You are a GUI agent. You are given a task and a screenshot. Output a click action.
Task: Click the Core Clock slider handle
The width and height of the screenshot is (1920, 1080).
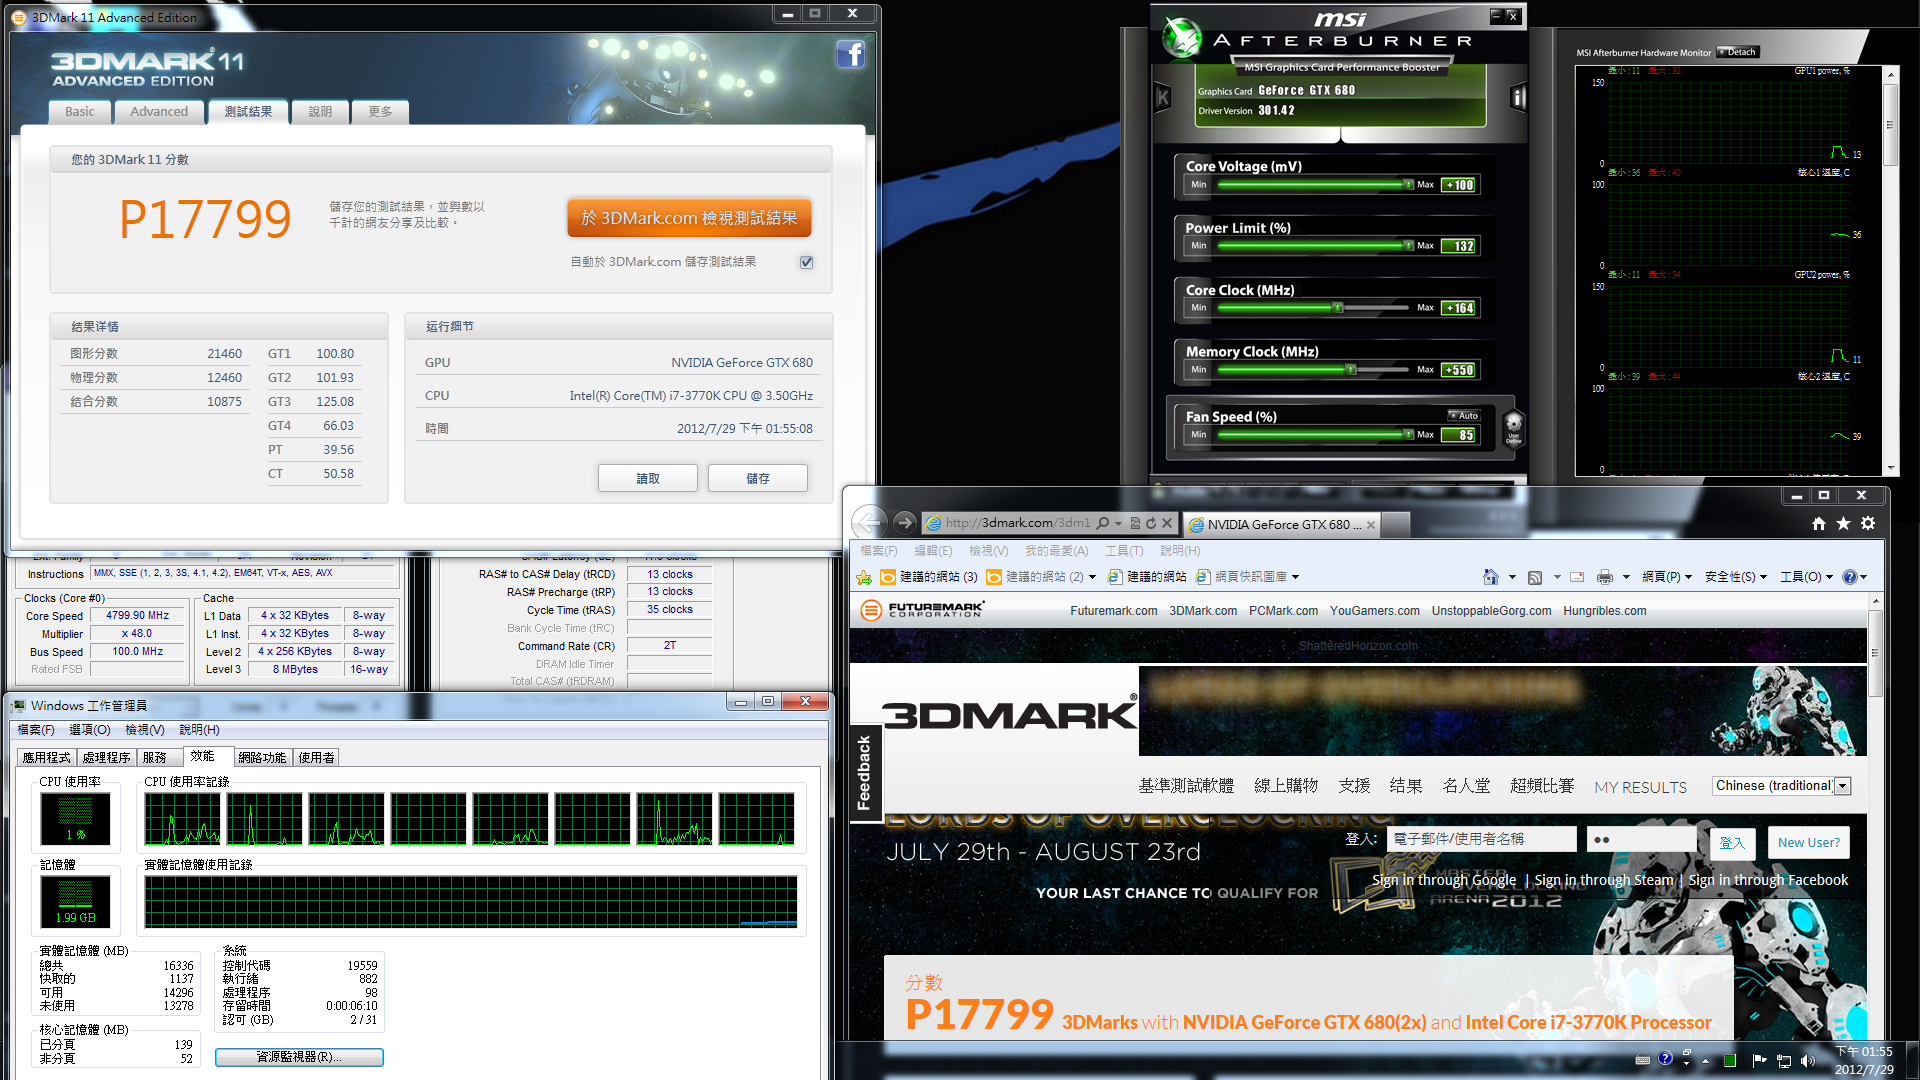click(1338, 308)
